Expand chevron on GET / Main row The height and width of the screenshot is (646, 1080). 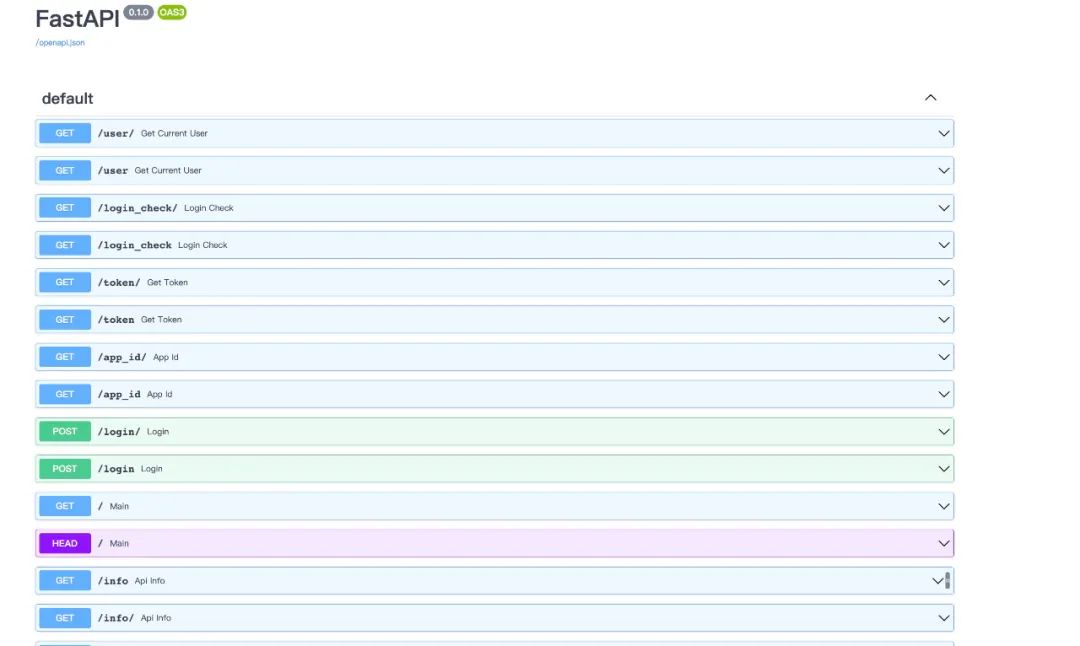[944, 506]
